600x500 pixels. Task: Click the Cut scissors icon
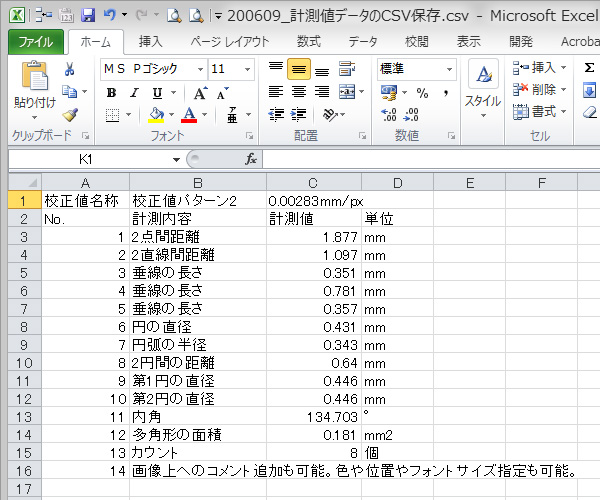pos(69,69)
